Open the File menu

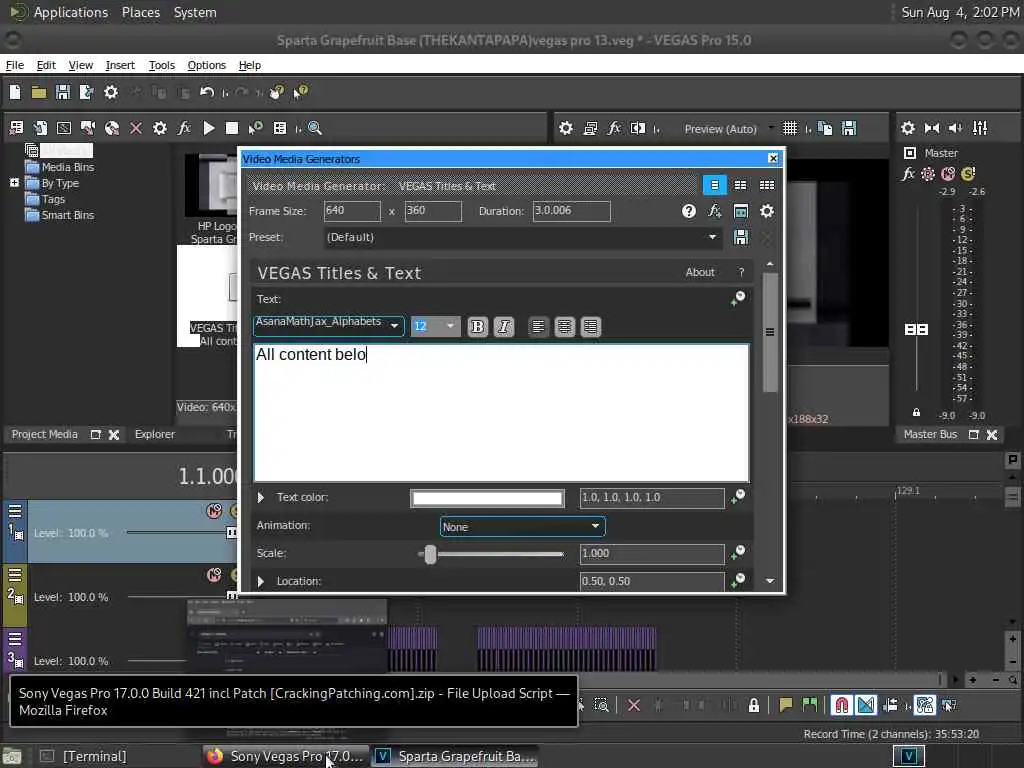click(14, 65)
